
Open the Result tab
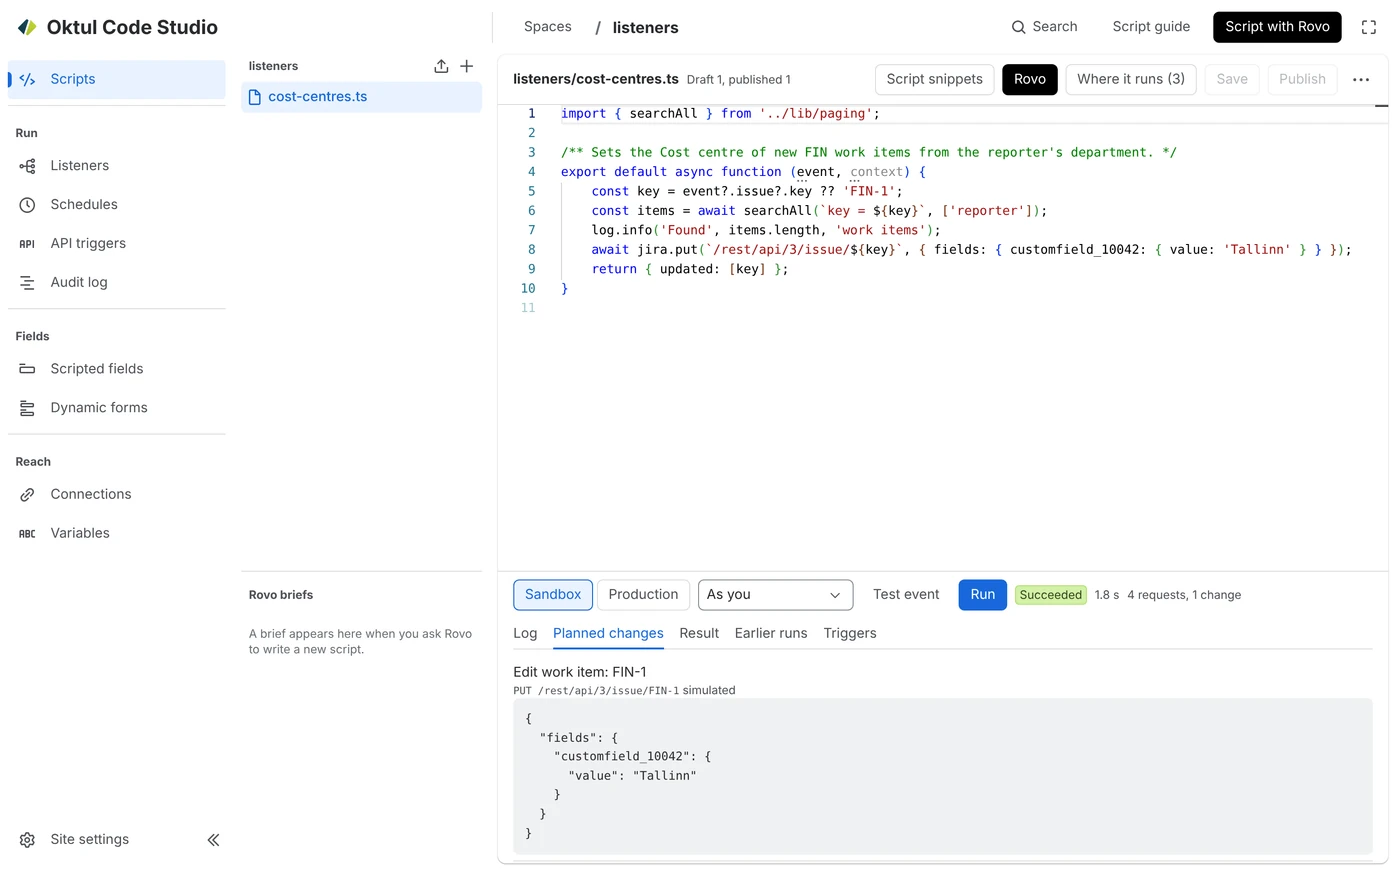[x=699, y=634]
